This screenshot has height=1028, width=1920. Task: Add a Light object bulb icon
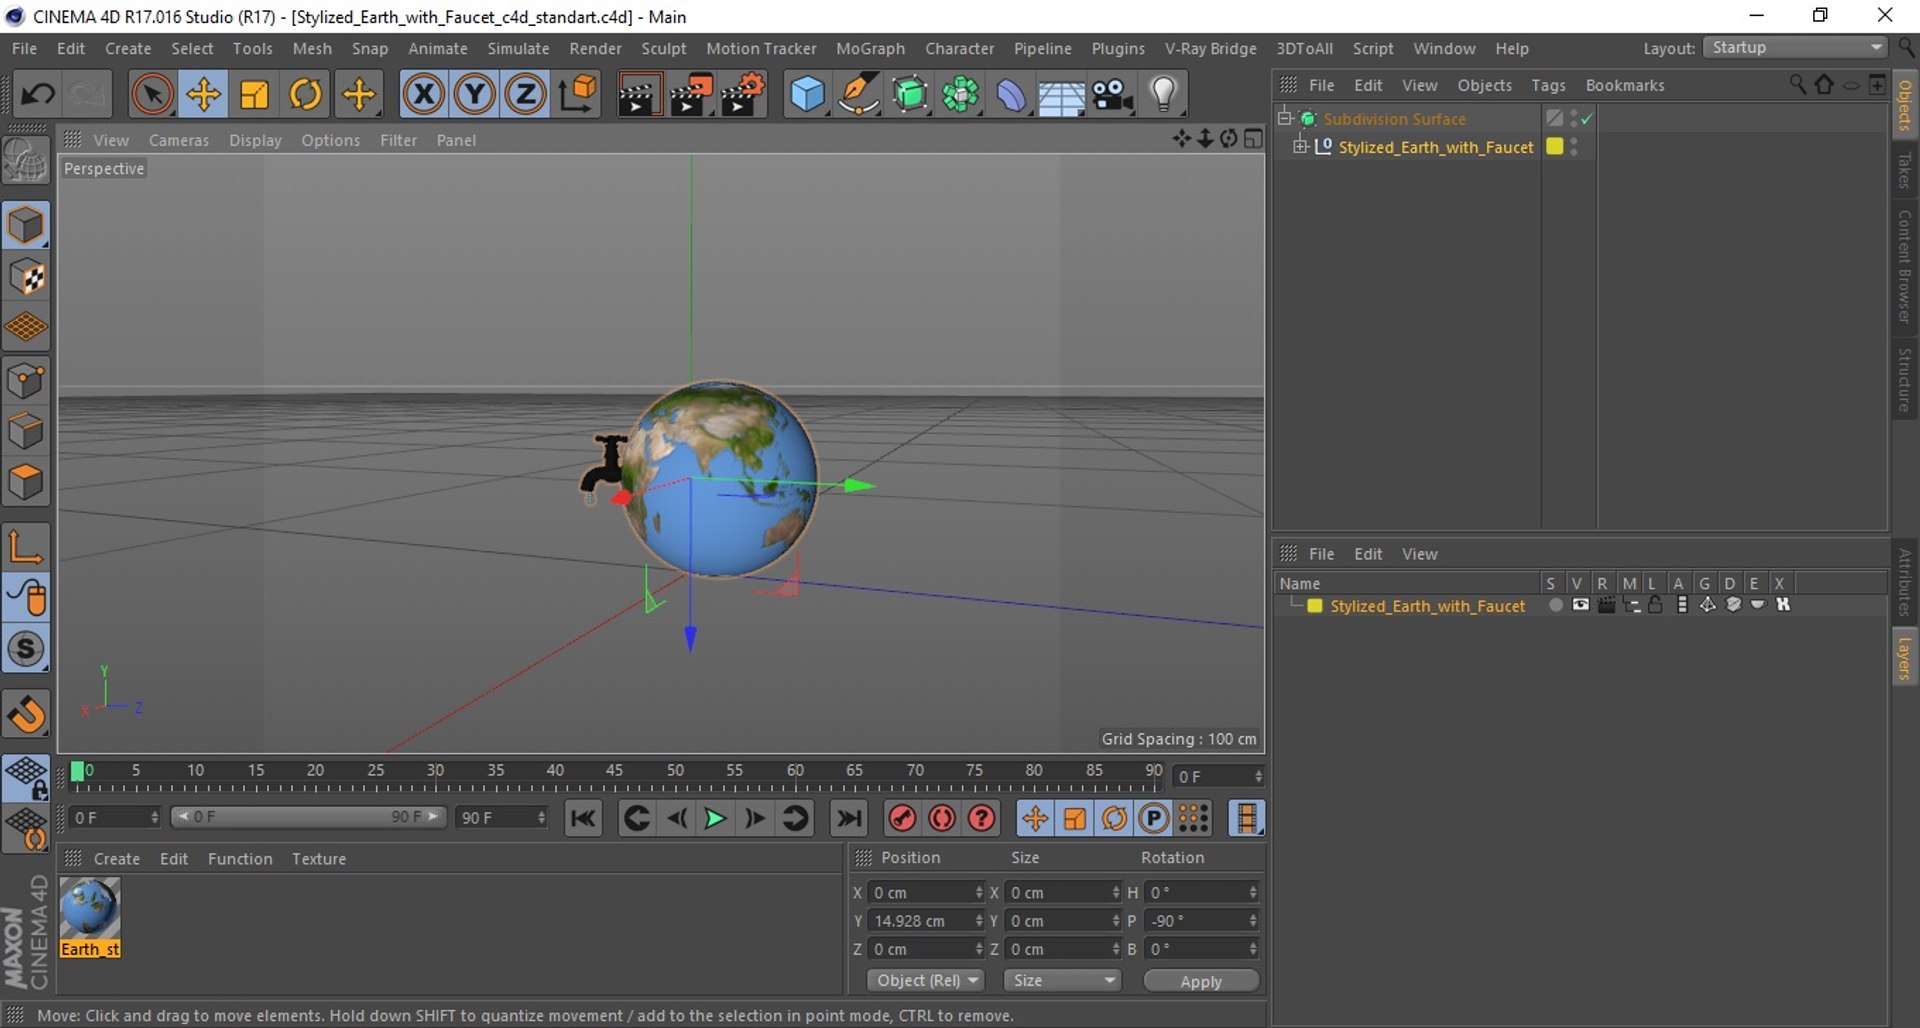point(1163,95)
